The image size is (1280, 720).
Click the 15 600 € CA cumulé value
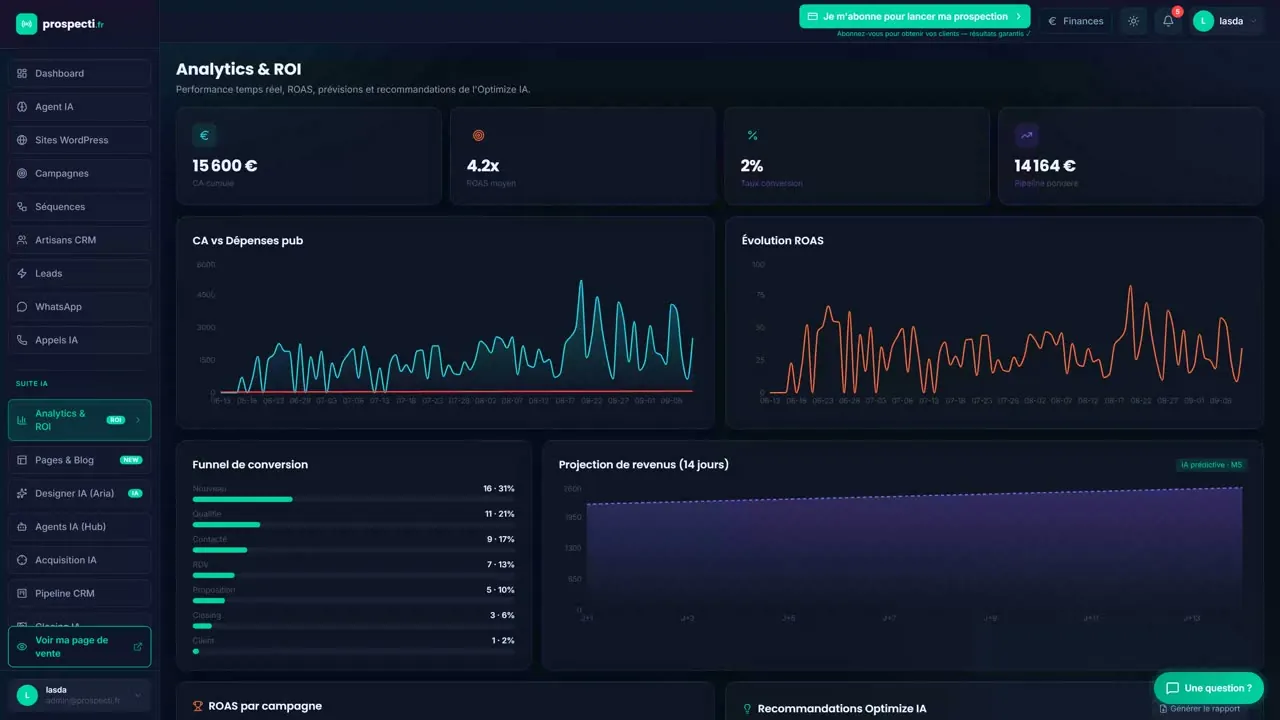tap(225, 166)
